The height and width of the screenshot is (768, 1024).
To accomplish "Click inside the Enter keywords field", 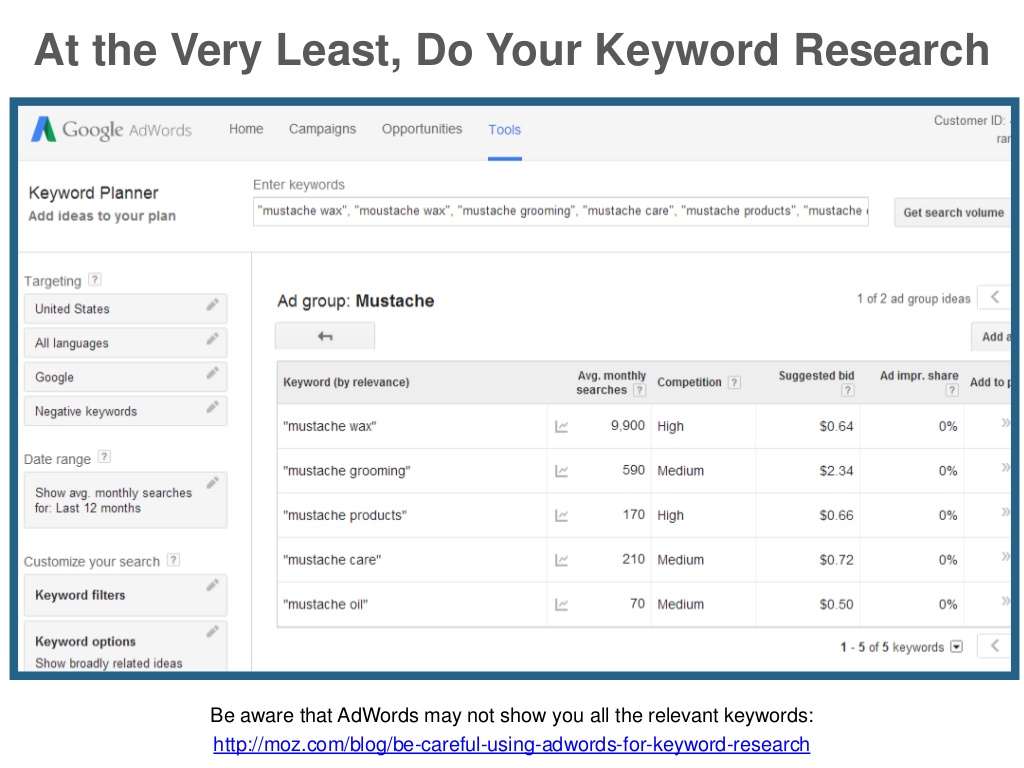I will [x=560, y=211].
